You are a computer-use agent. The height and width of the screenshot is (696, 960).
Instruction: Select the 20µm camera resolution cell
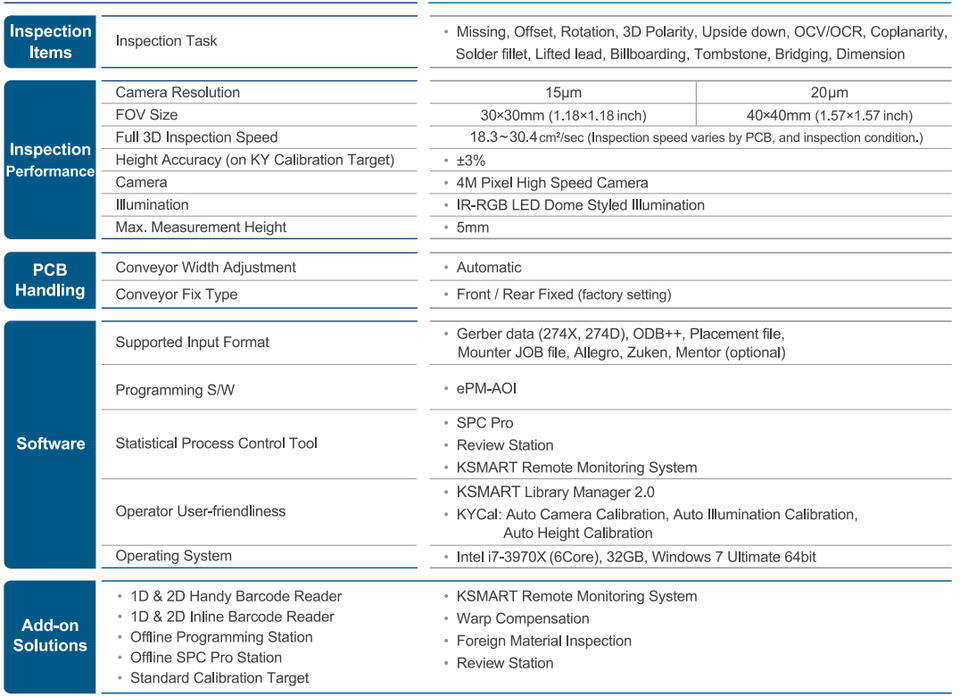click(x=829, y=92)
